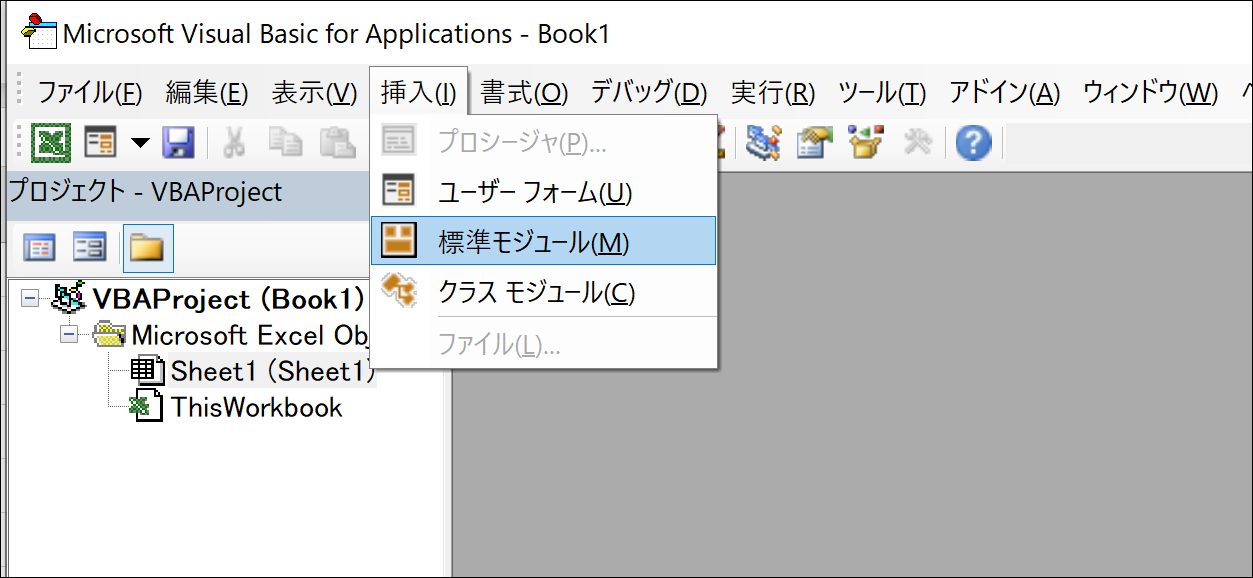Image resolution: width=1253 pixels, height=578 pixels.
Task: Open Properties Window from the toolbar
Action: [x=815, y=142]
